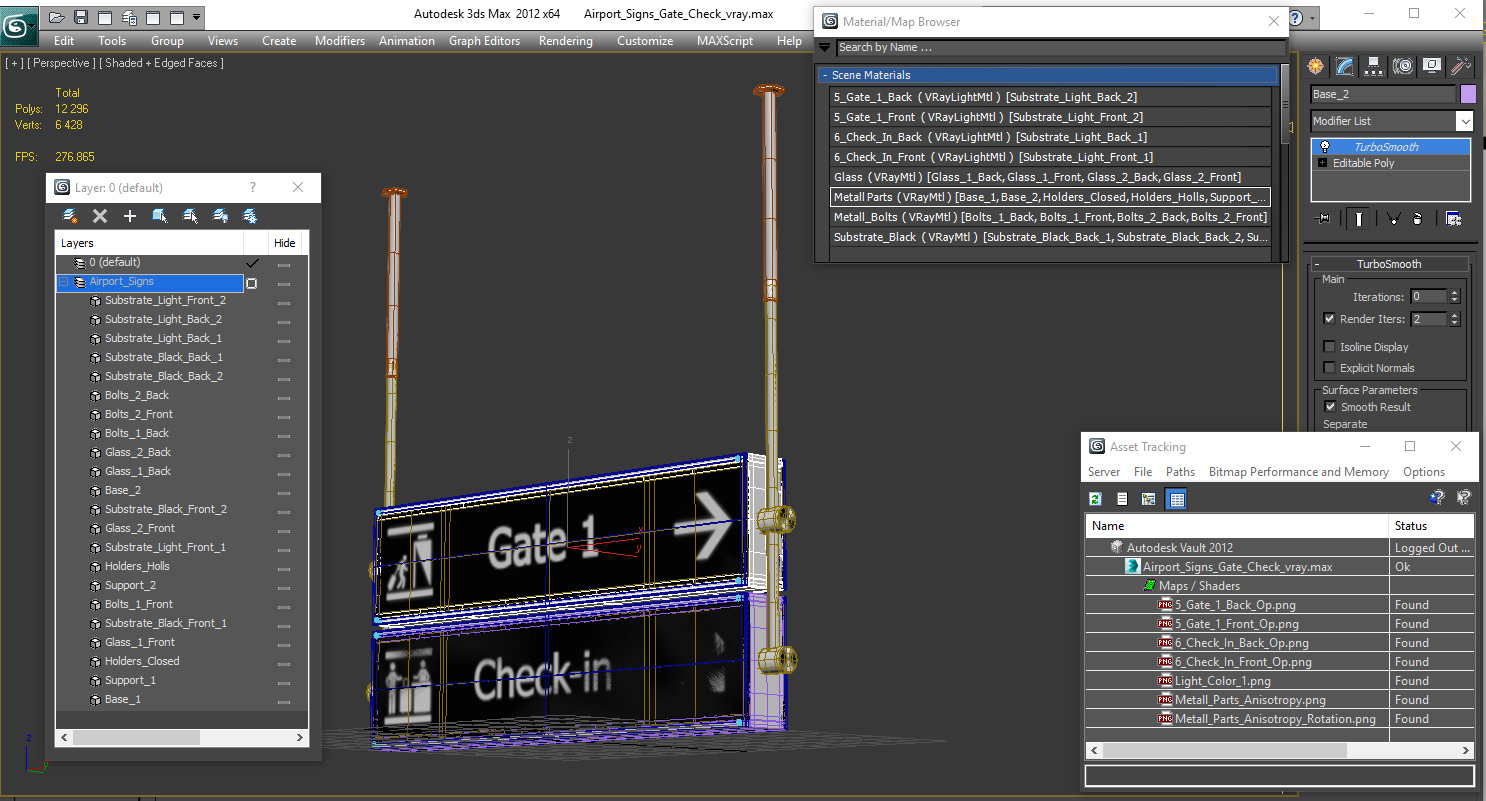
Task: Click the Base_2 object color swatch
Action: [1468, 94]
